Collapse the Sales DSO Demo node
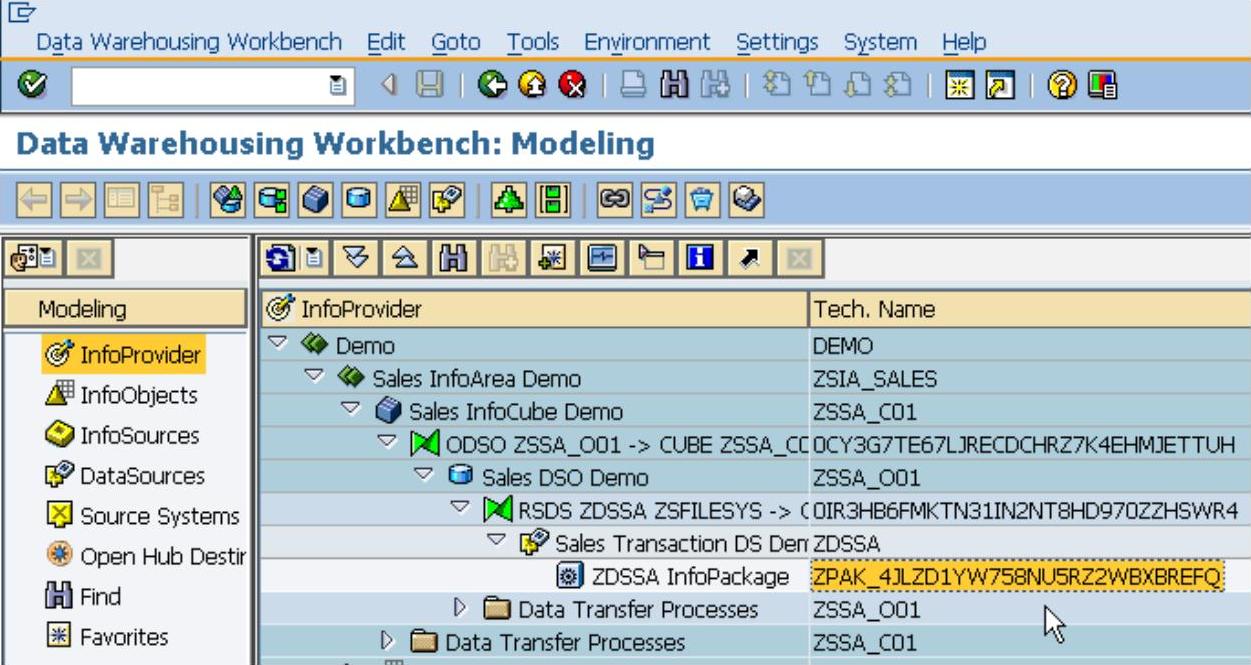 pyautogui.click(x=424, y=475)
